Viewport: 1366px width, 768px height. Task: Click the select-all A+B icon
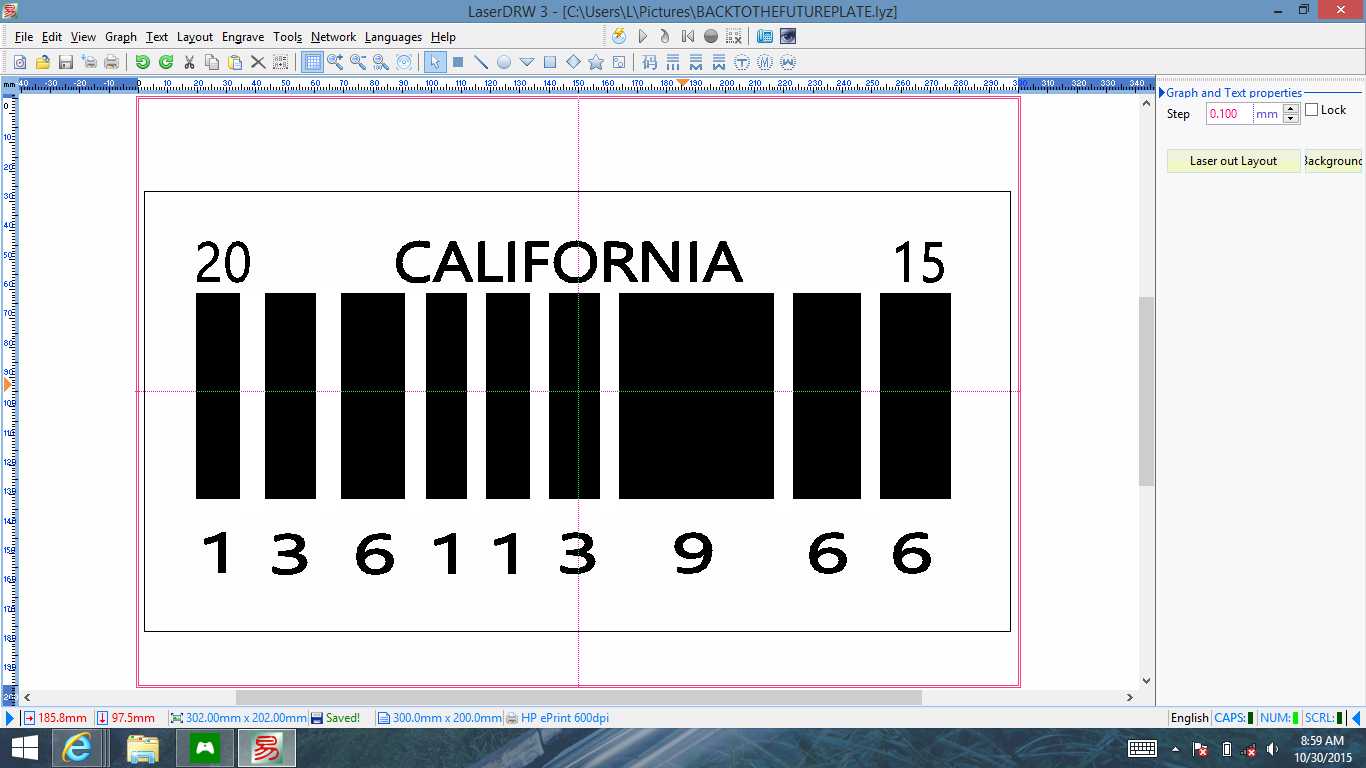pos(281,62)
